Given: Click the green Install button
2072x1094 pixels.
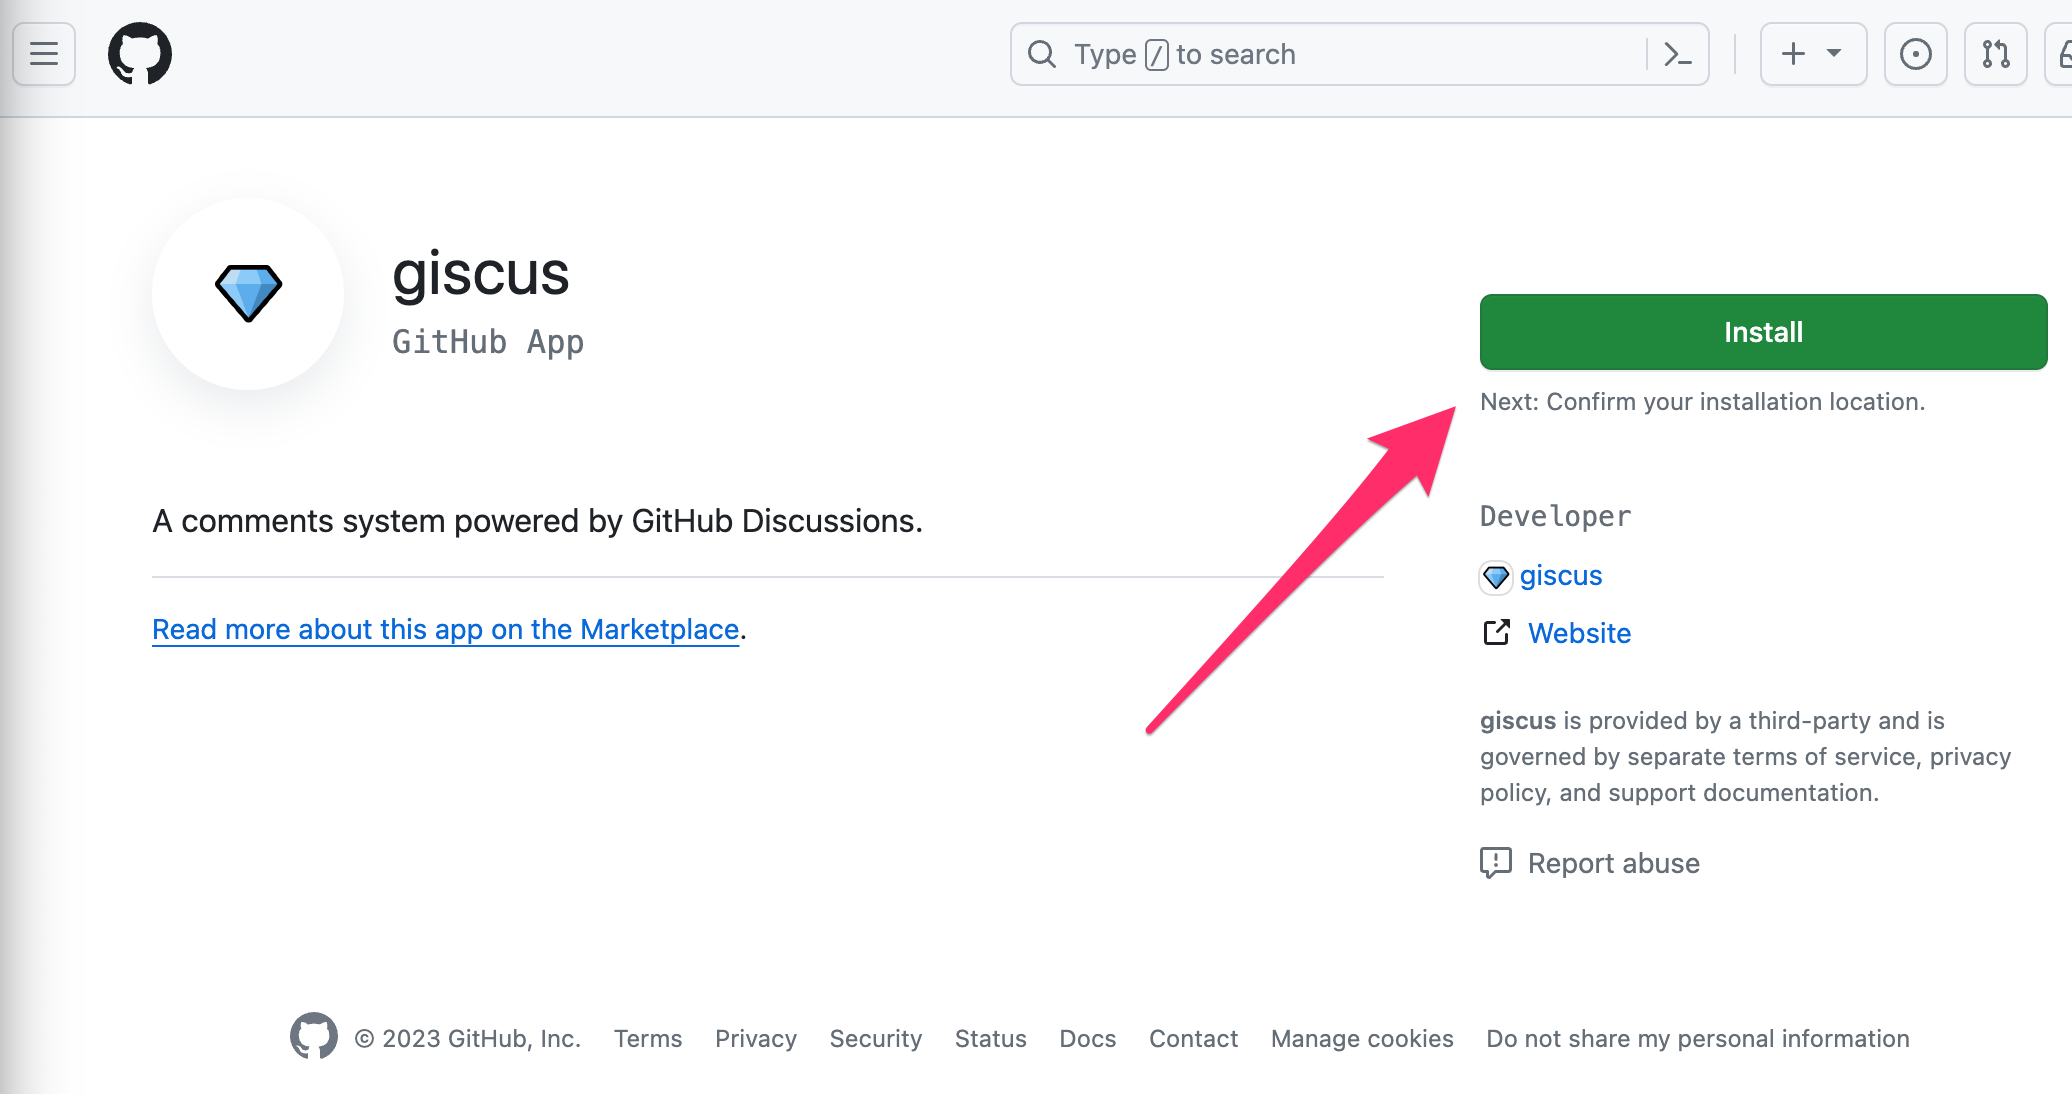Looking at the screenshot, I should pyautogui.click(x=1762, y=331).
